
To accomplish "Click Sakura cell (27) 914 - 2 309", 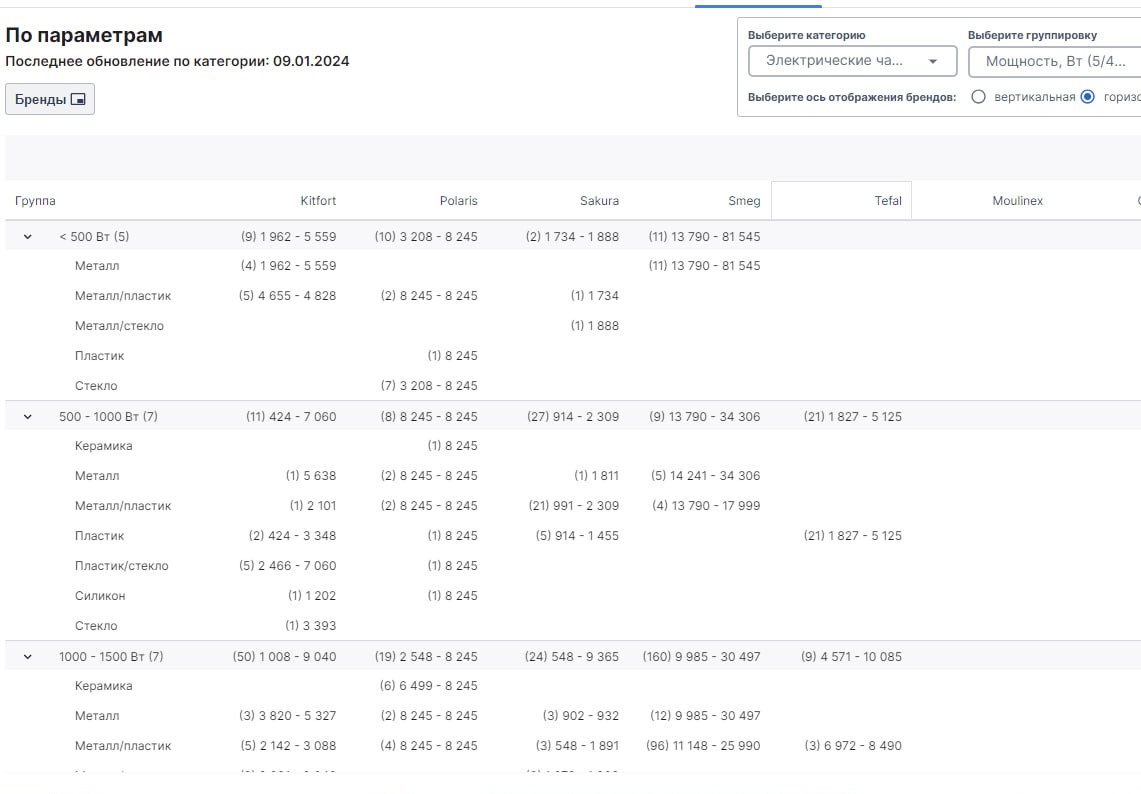I will click(573, 417).
